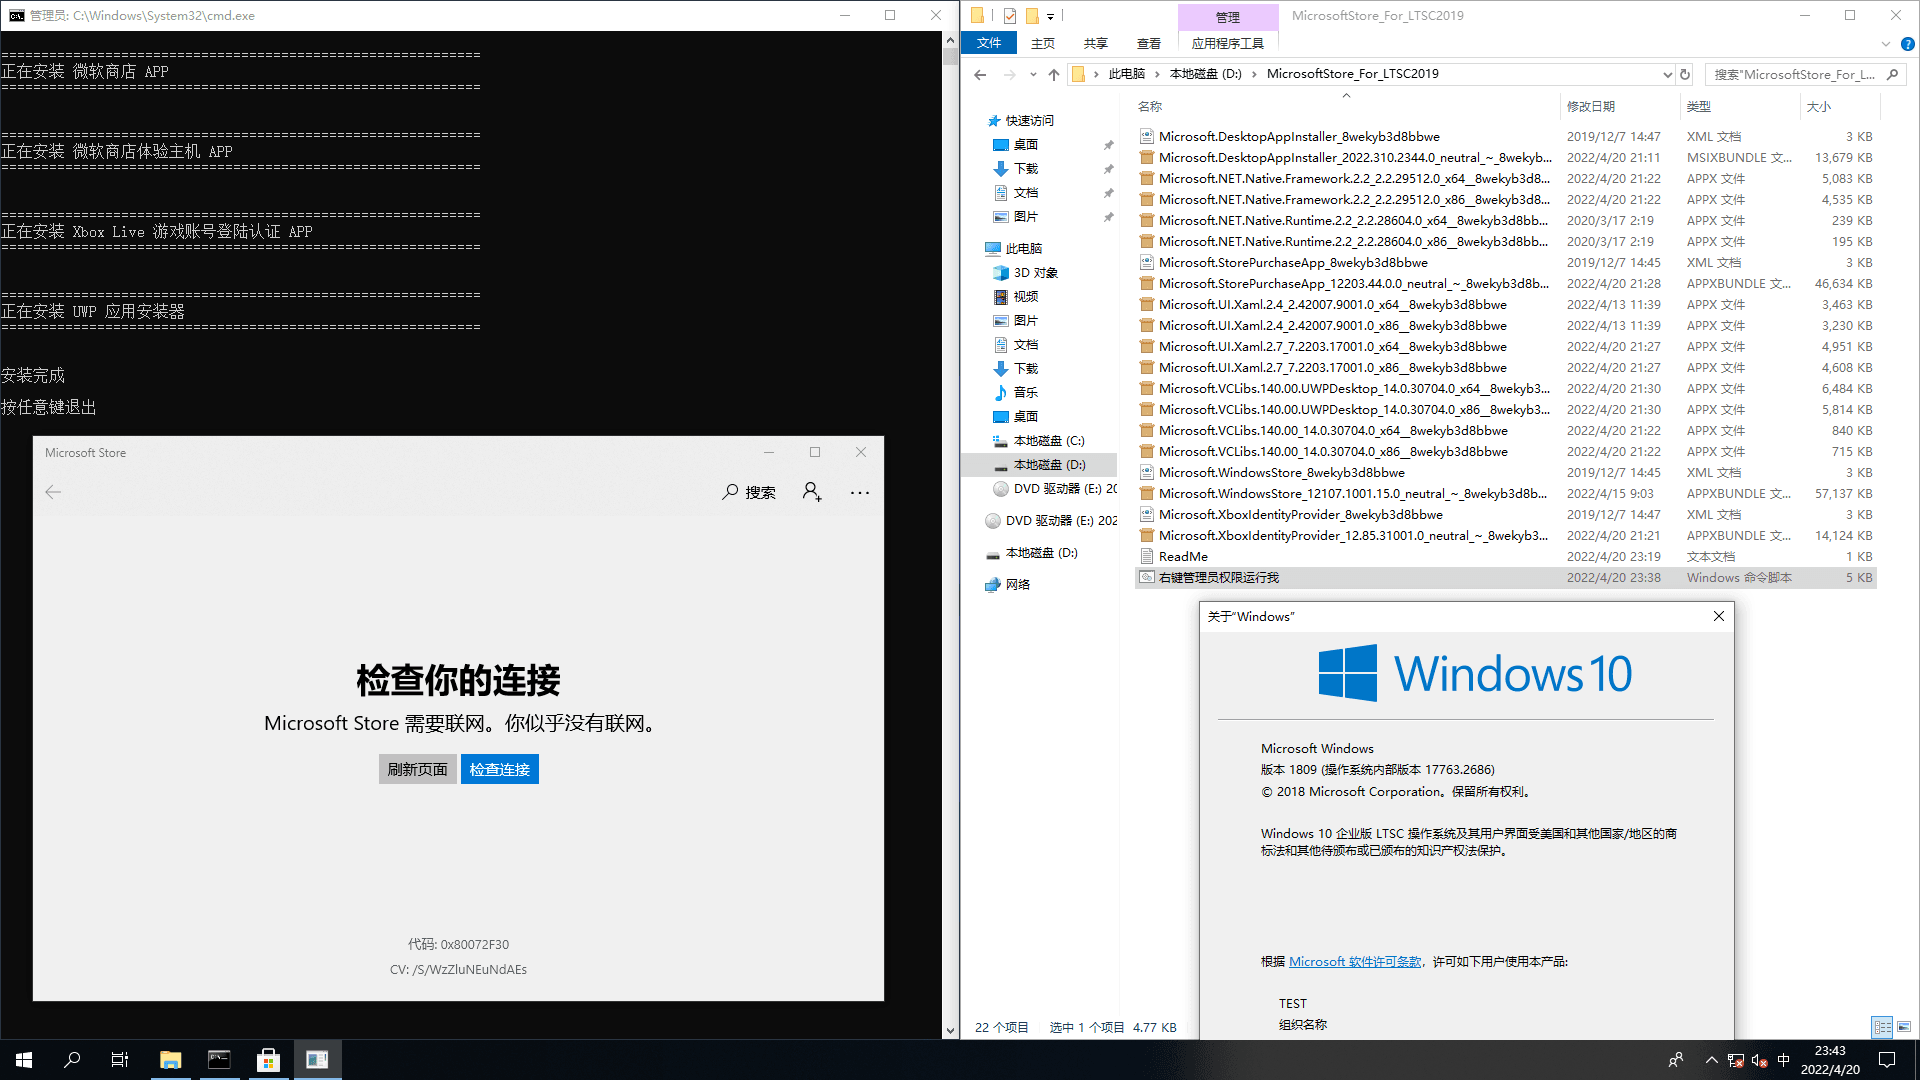This screenshot has width=1920, height=1080.
Task: Click the volume icon in system tray
Action: tap(1759, 1060)
